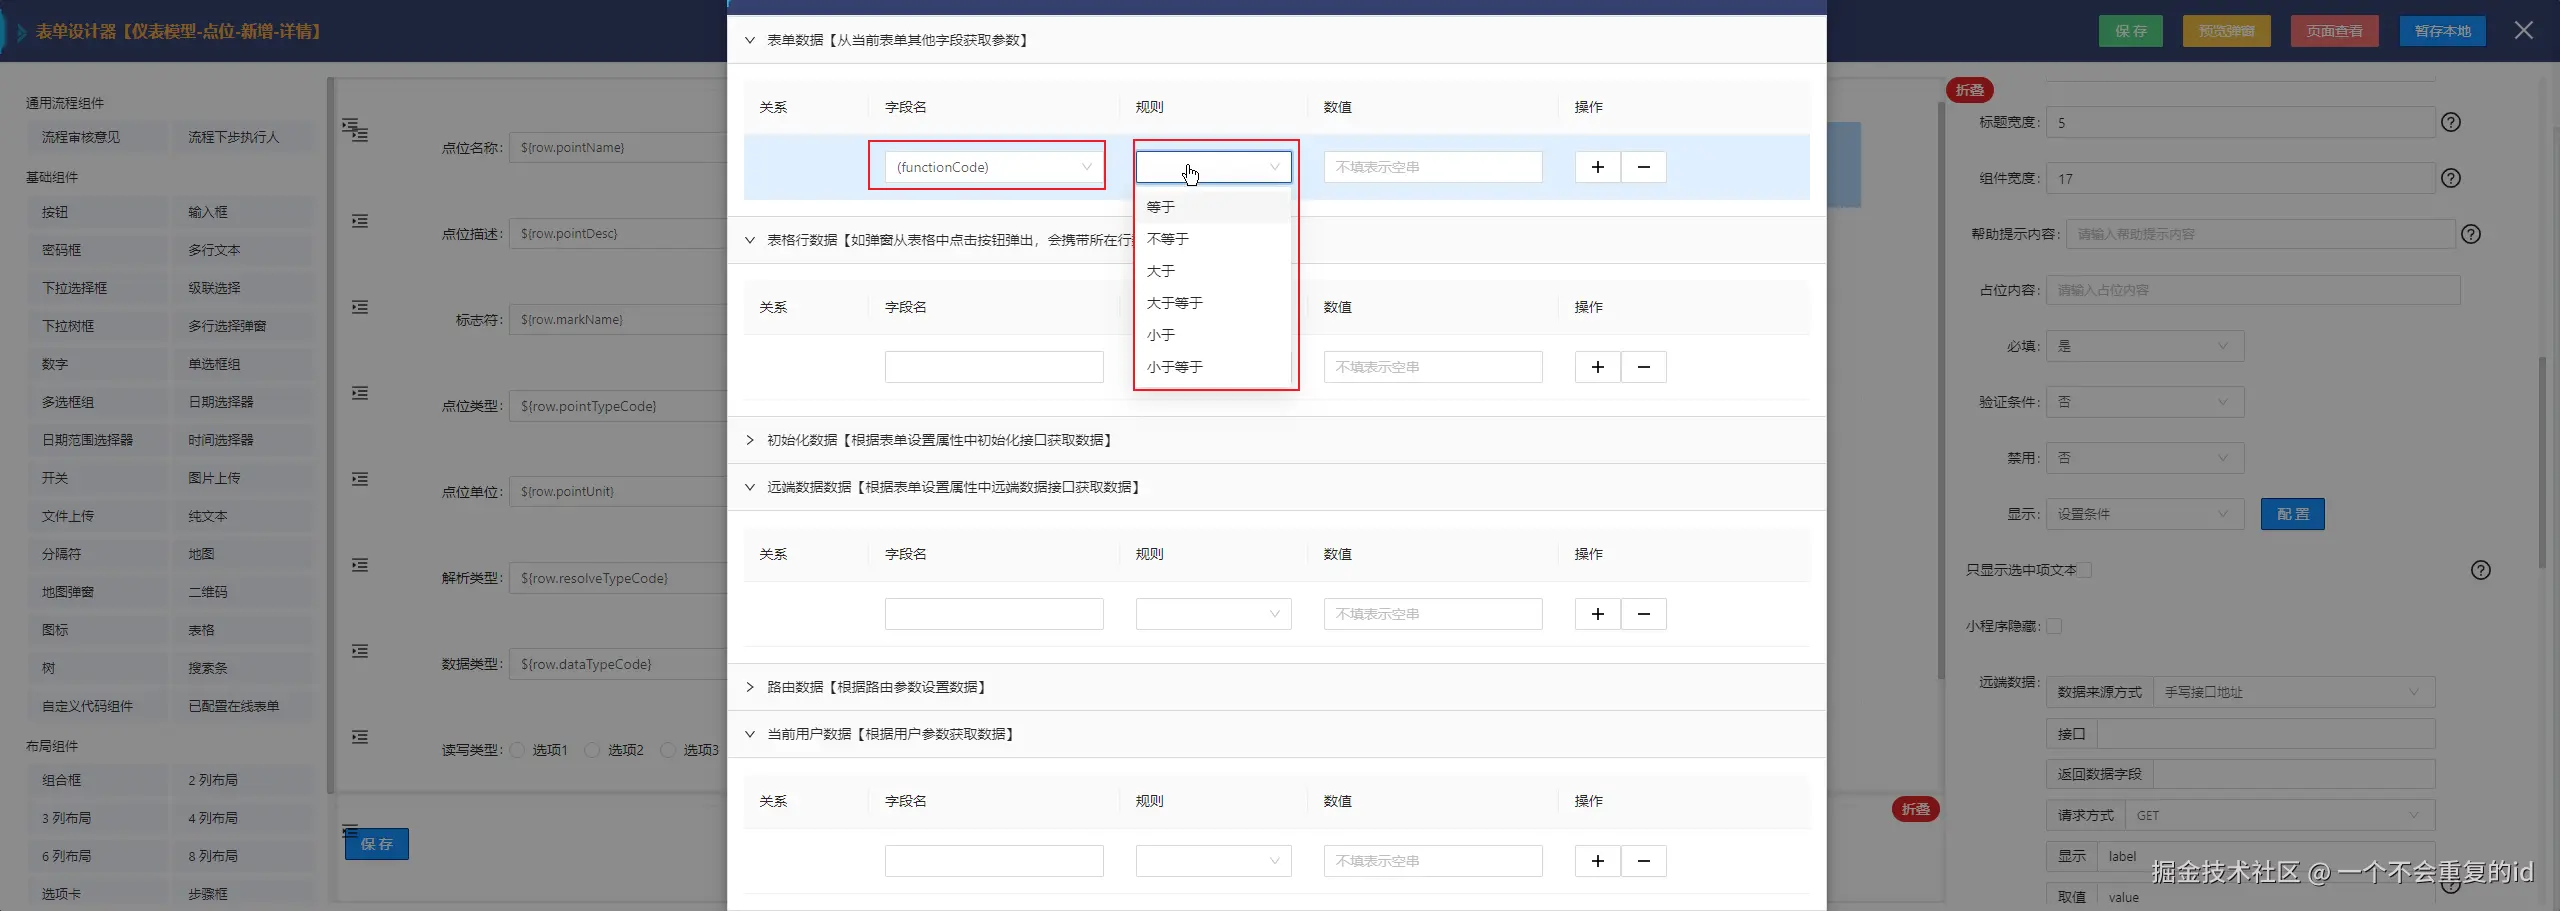Click the 占位内容 input field
The height and width of the screenshot is (911, 2560).
[2253, 290]
